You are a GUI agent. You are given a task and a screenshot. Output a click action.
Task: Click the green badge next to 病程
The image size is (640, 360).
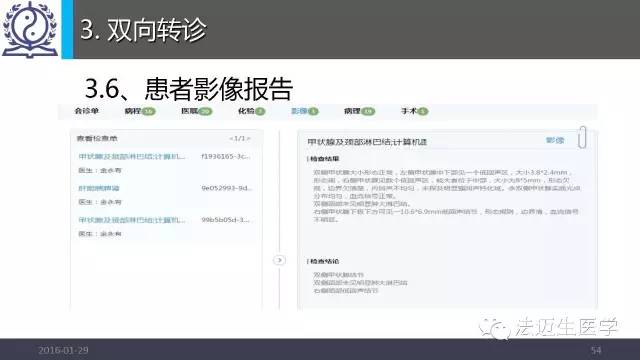[x=149, y=111]
